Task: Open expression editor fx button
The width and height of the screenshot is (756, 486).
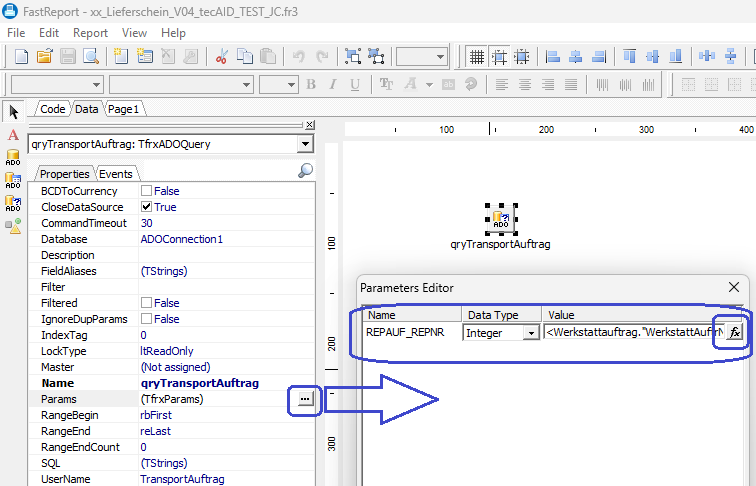Action: tap(734, 332)
